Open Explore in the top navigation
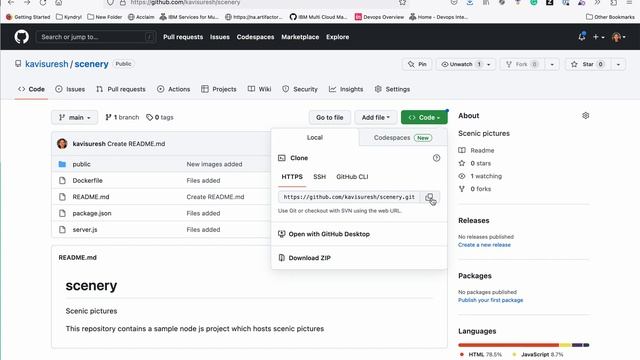Viewport: 640px width, 360px height. [x=338, y=37]
